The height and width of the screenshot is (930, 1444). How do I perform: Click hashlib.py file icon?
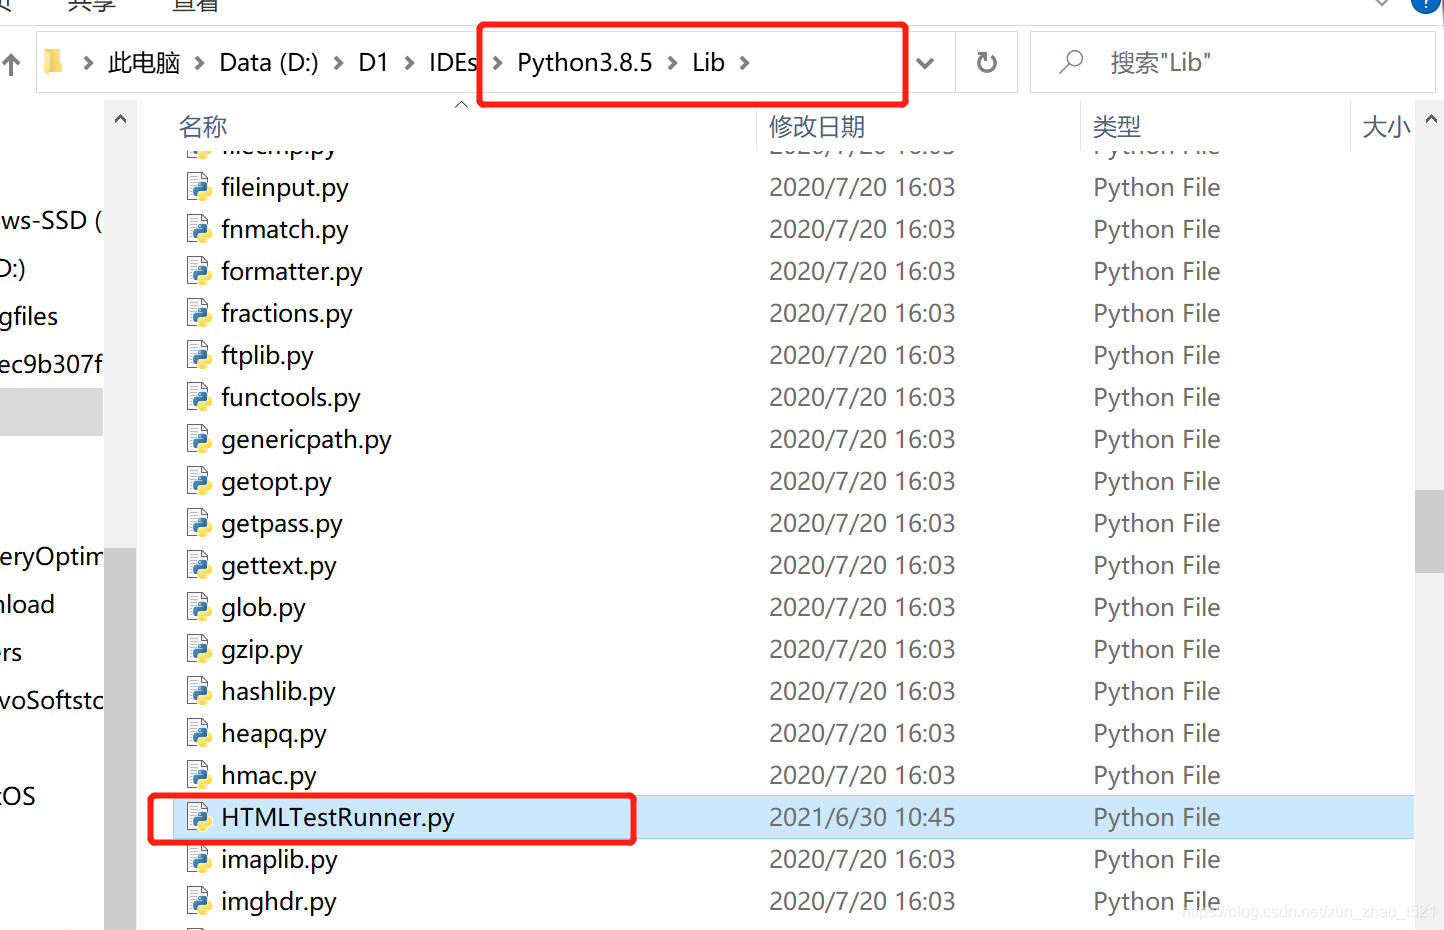pos(199,691)
